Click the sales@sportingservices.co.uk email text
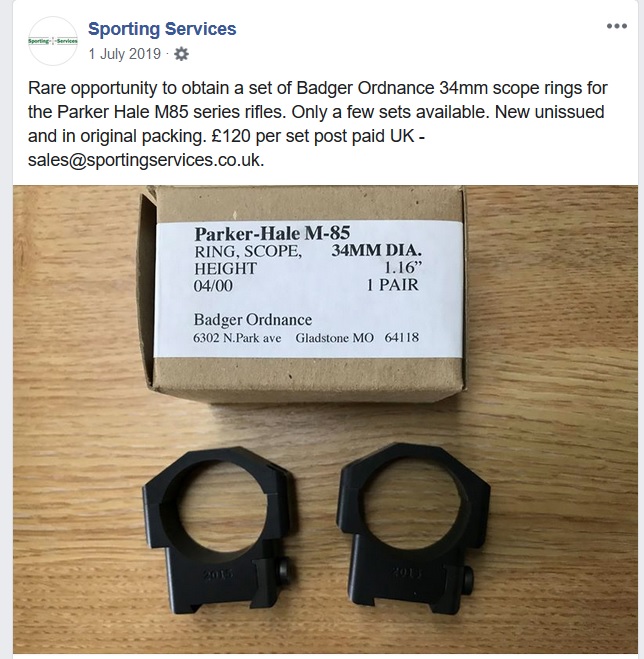Viewport: 644px width, 659px height. click(146, 160)
